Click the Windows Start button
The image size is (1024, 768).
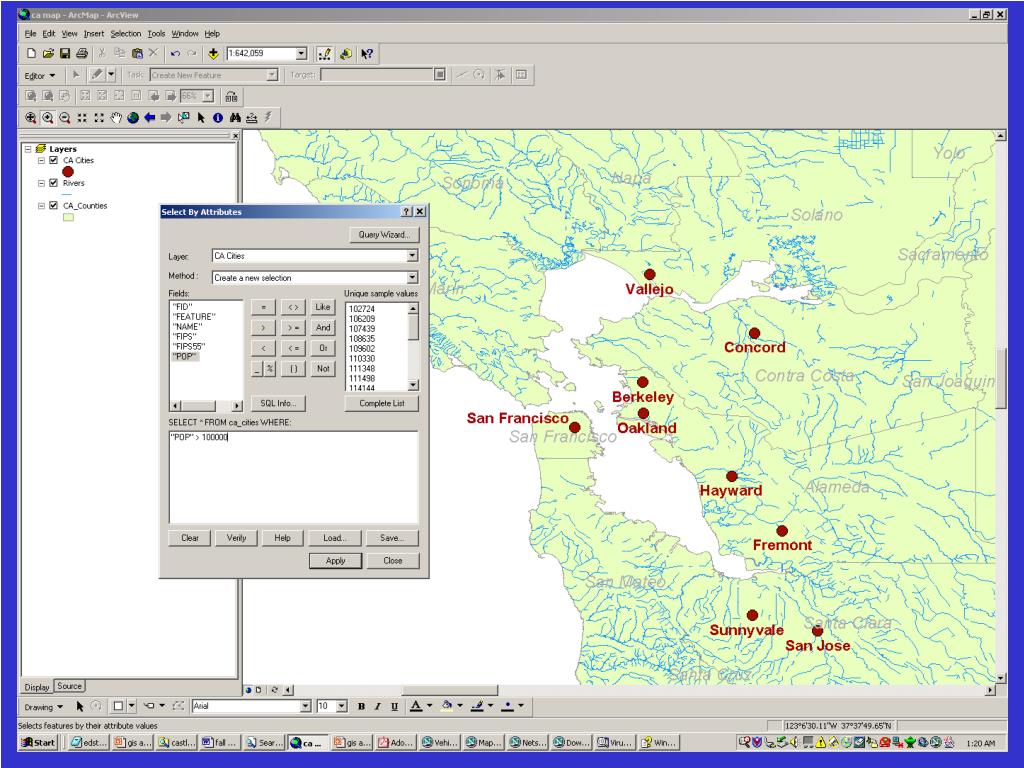39,743
